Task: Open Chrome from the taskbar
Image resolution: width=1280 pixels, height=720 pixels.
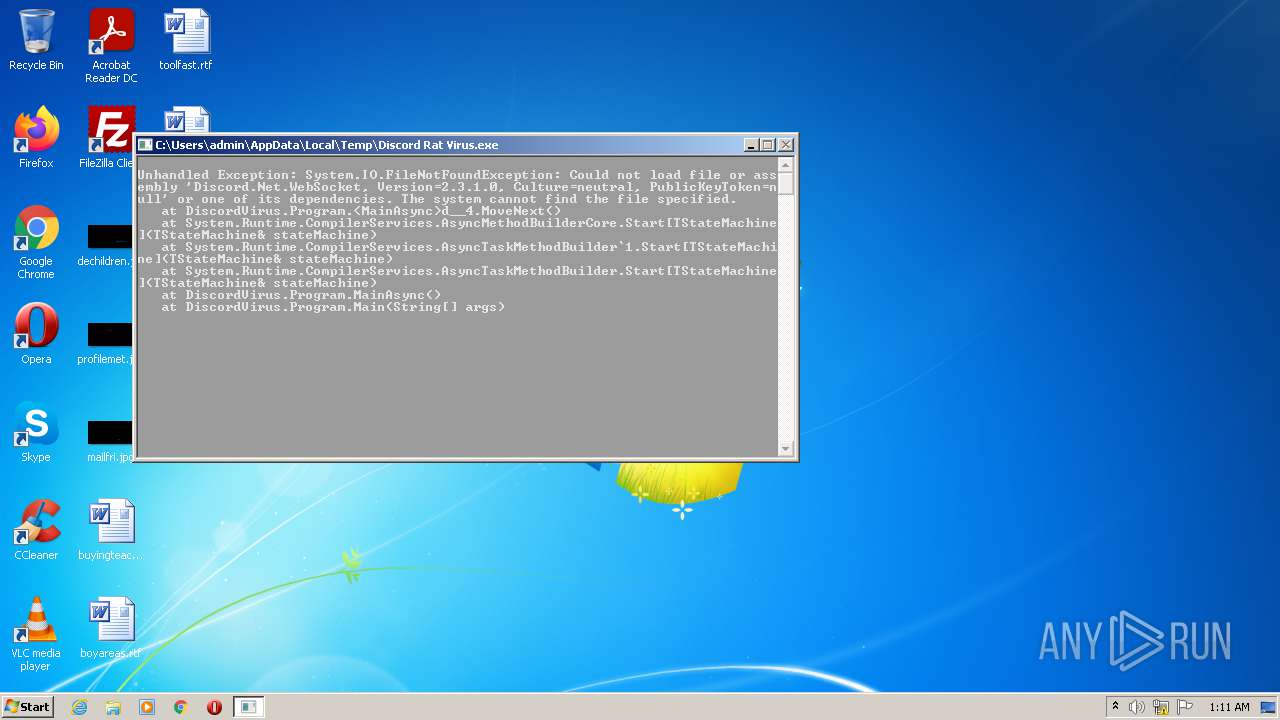Action: [181, 707]
